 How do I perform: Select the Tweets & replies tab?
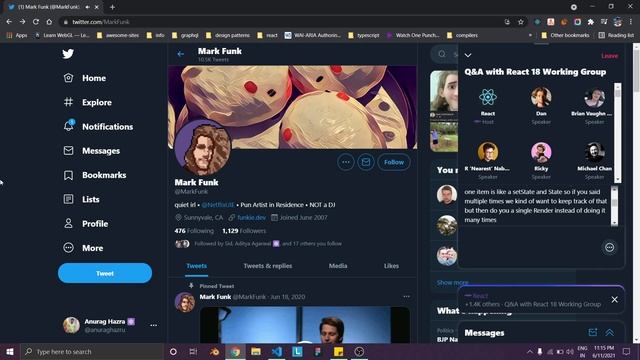268,266
